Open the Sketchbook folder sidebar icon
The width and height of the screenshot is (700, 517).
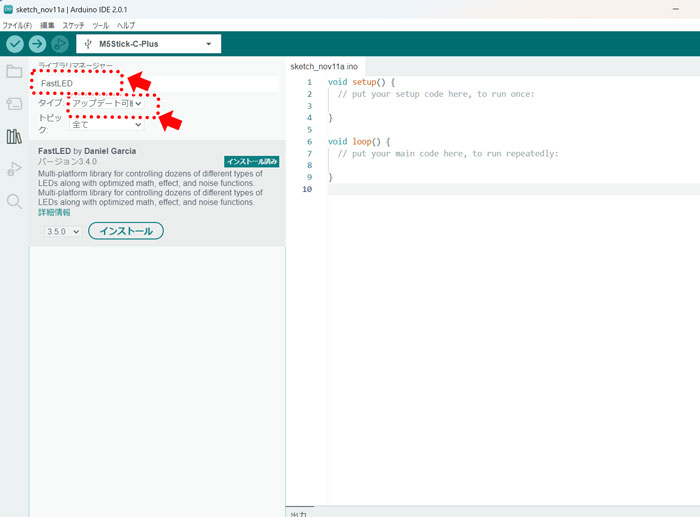click(x=14, y=71)
